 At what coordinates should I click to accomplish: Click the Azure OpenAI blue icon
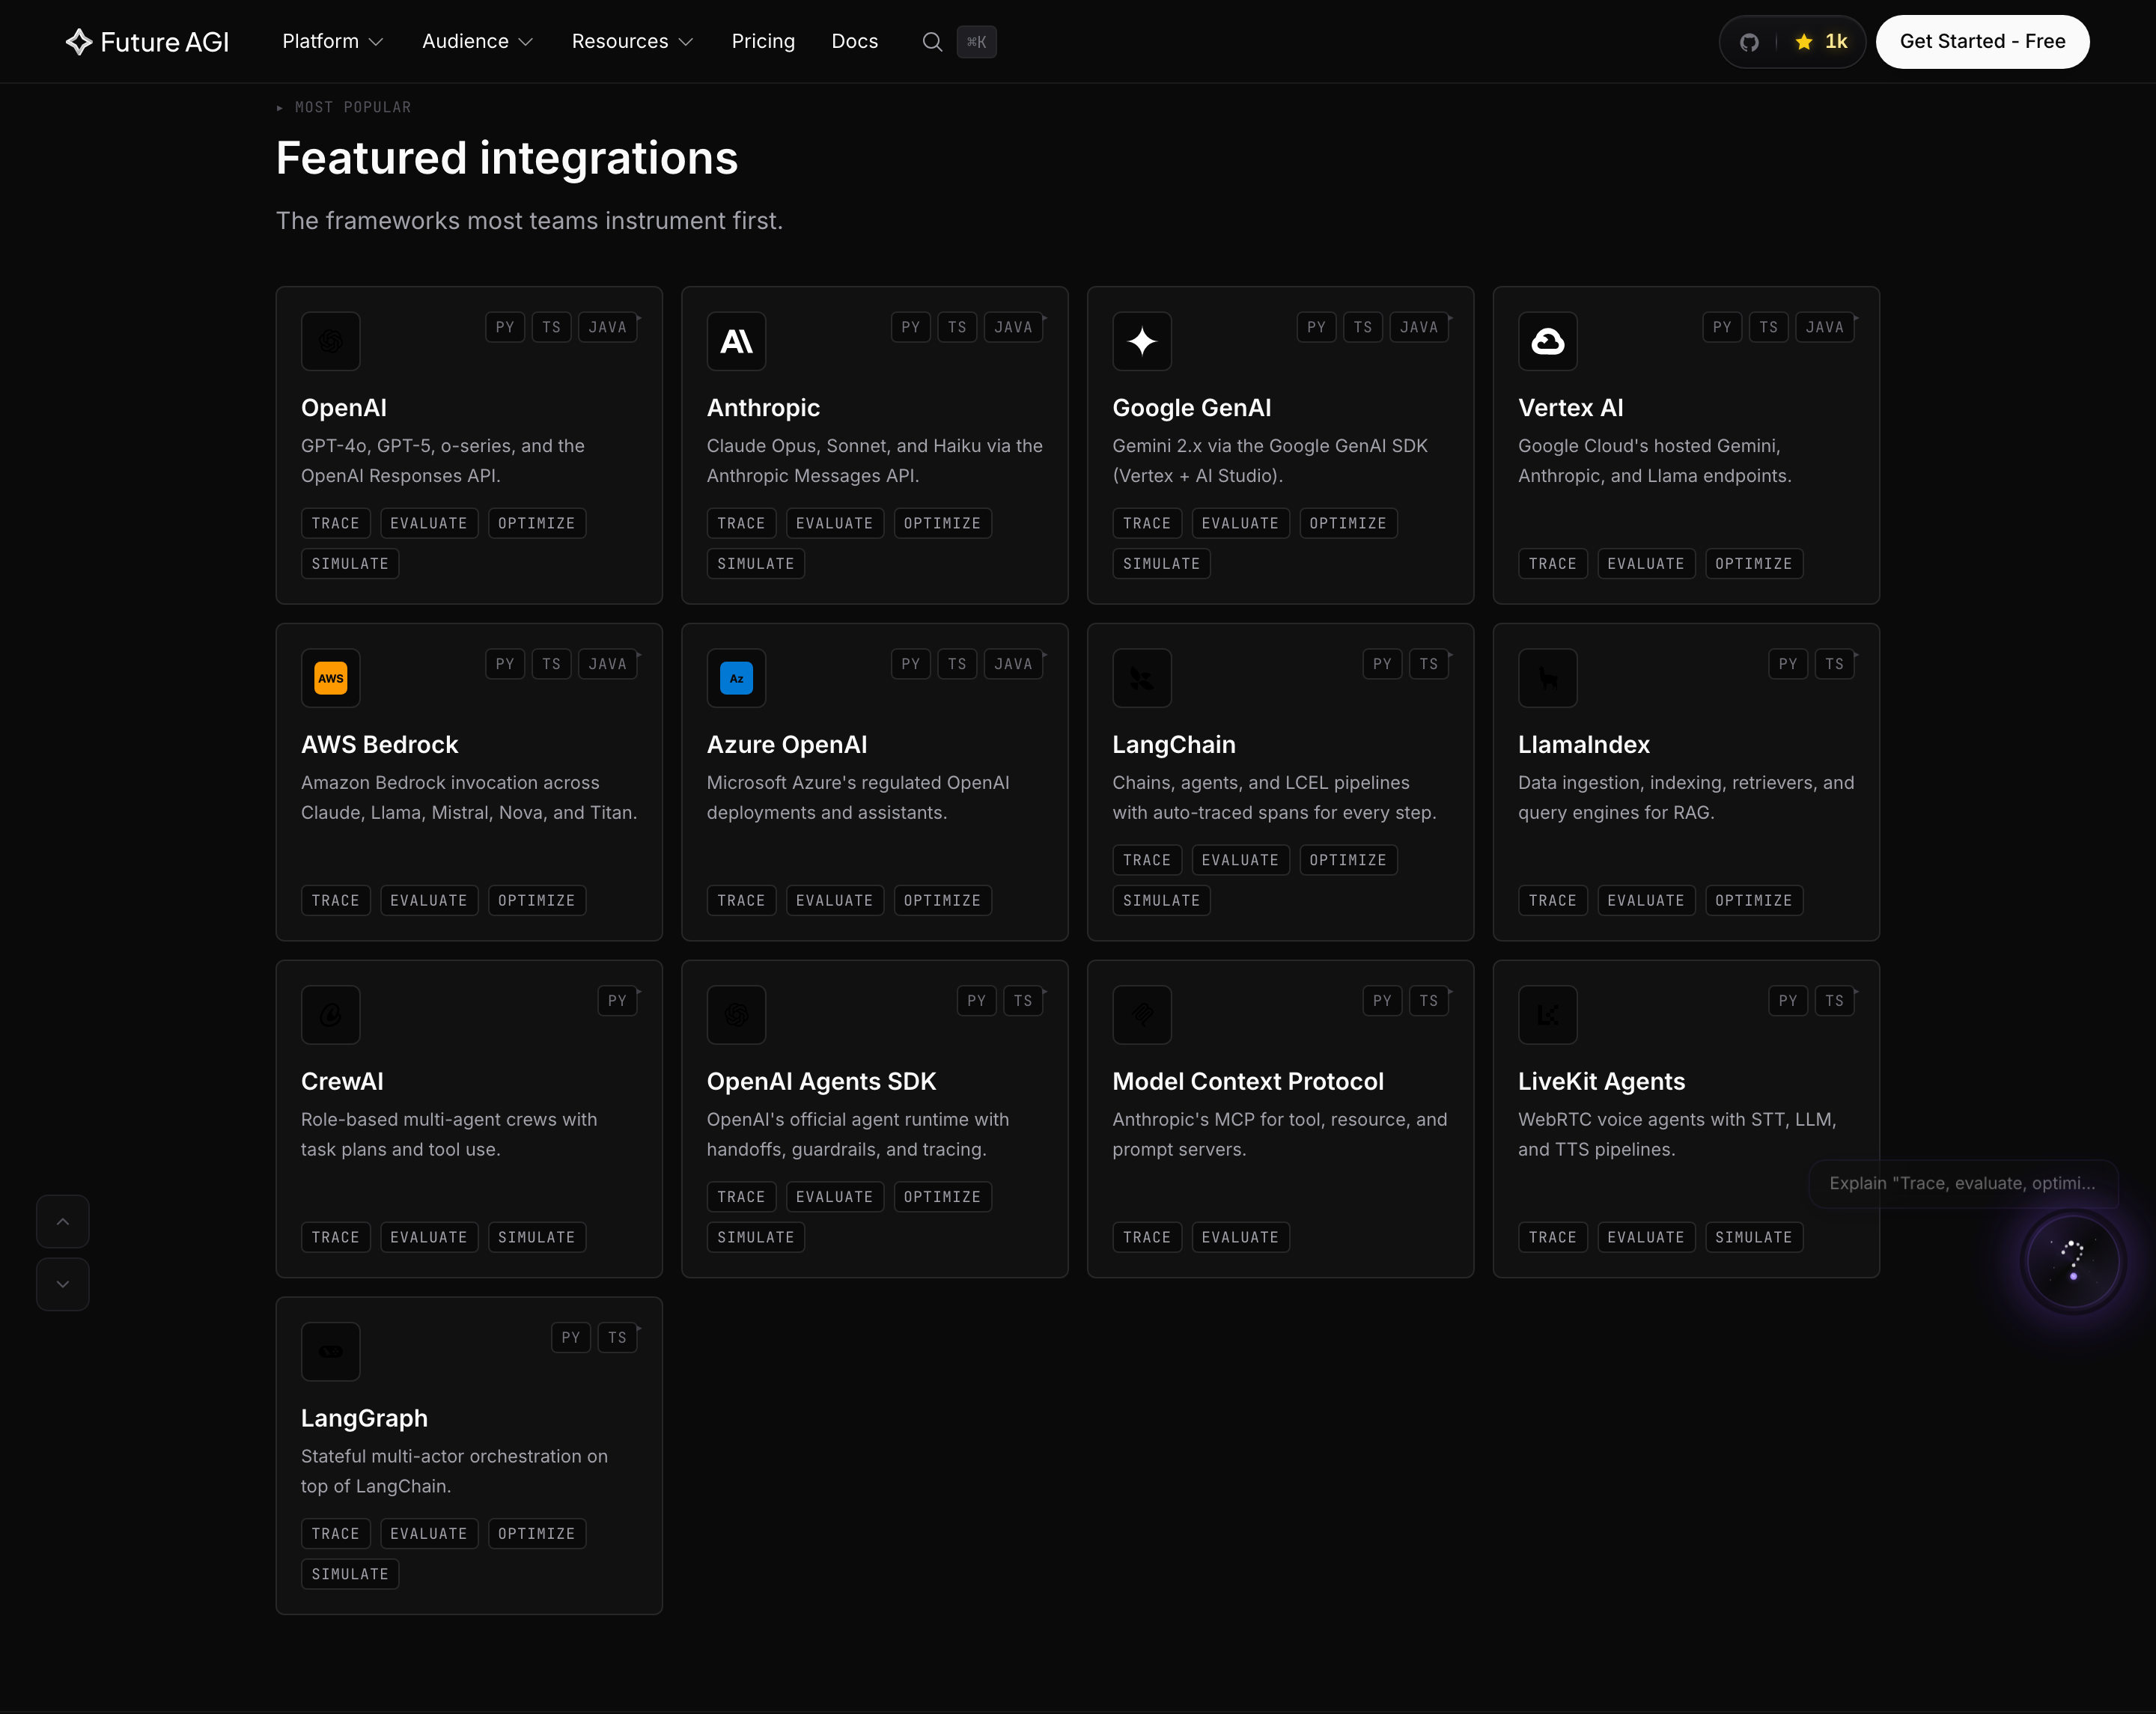click(737, 678)
